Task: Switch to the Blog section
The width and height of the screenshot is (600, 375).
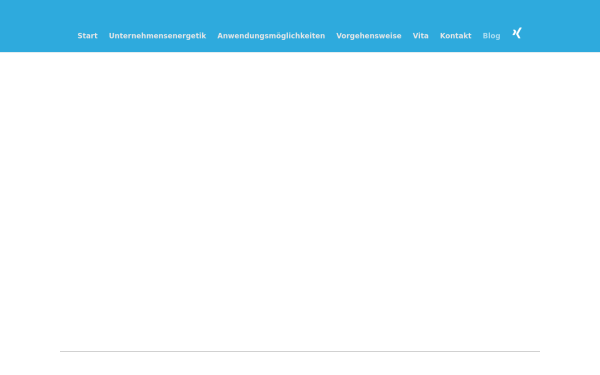Action: click(x=491, y=36)
